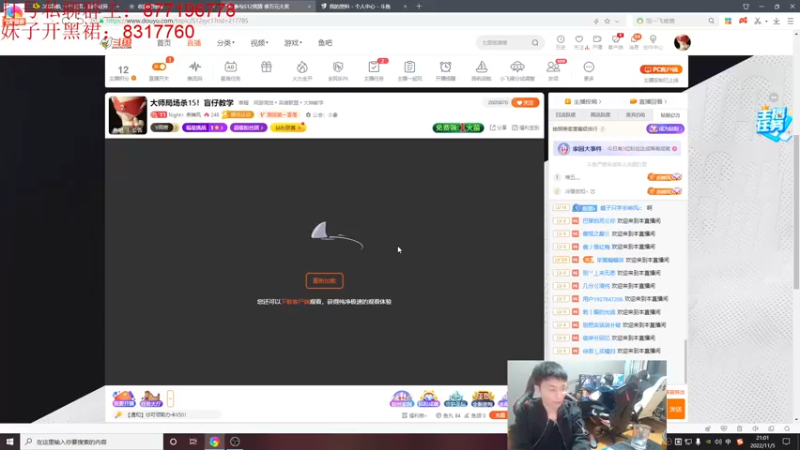Open Task View on the taskbar
This screenshot has height=450, width=800.
pyautogui.click(x=193, y=441)
